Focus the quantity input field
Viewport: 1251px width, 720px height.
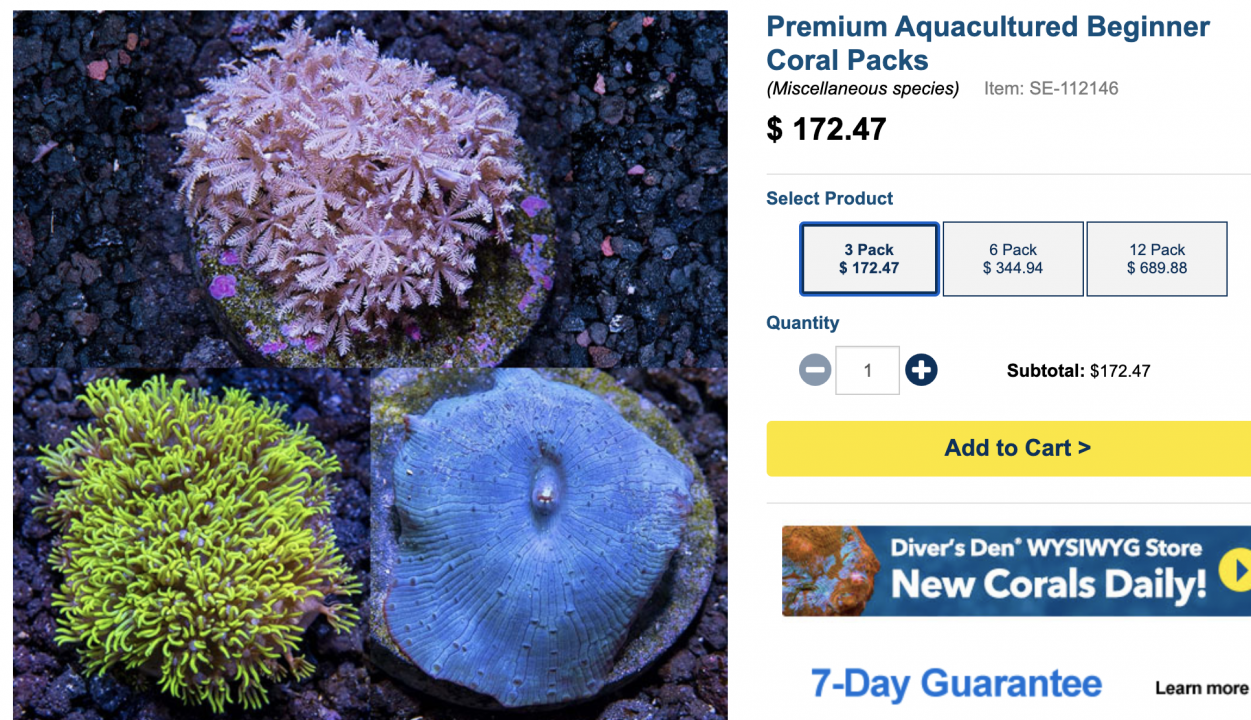click(867, 371)
